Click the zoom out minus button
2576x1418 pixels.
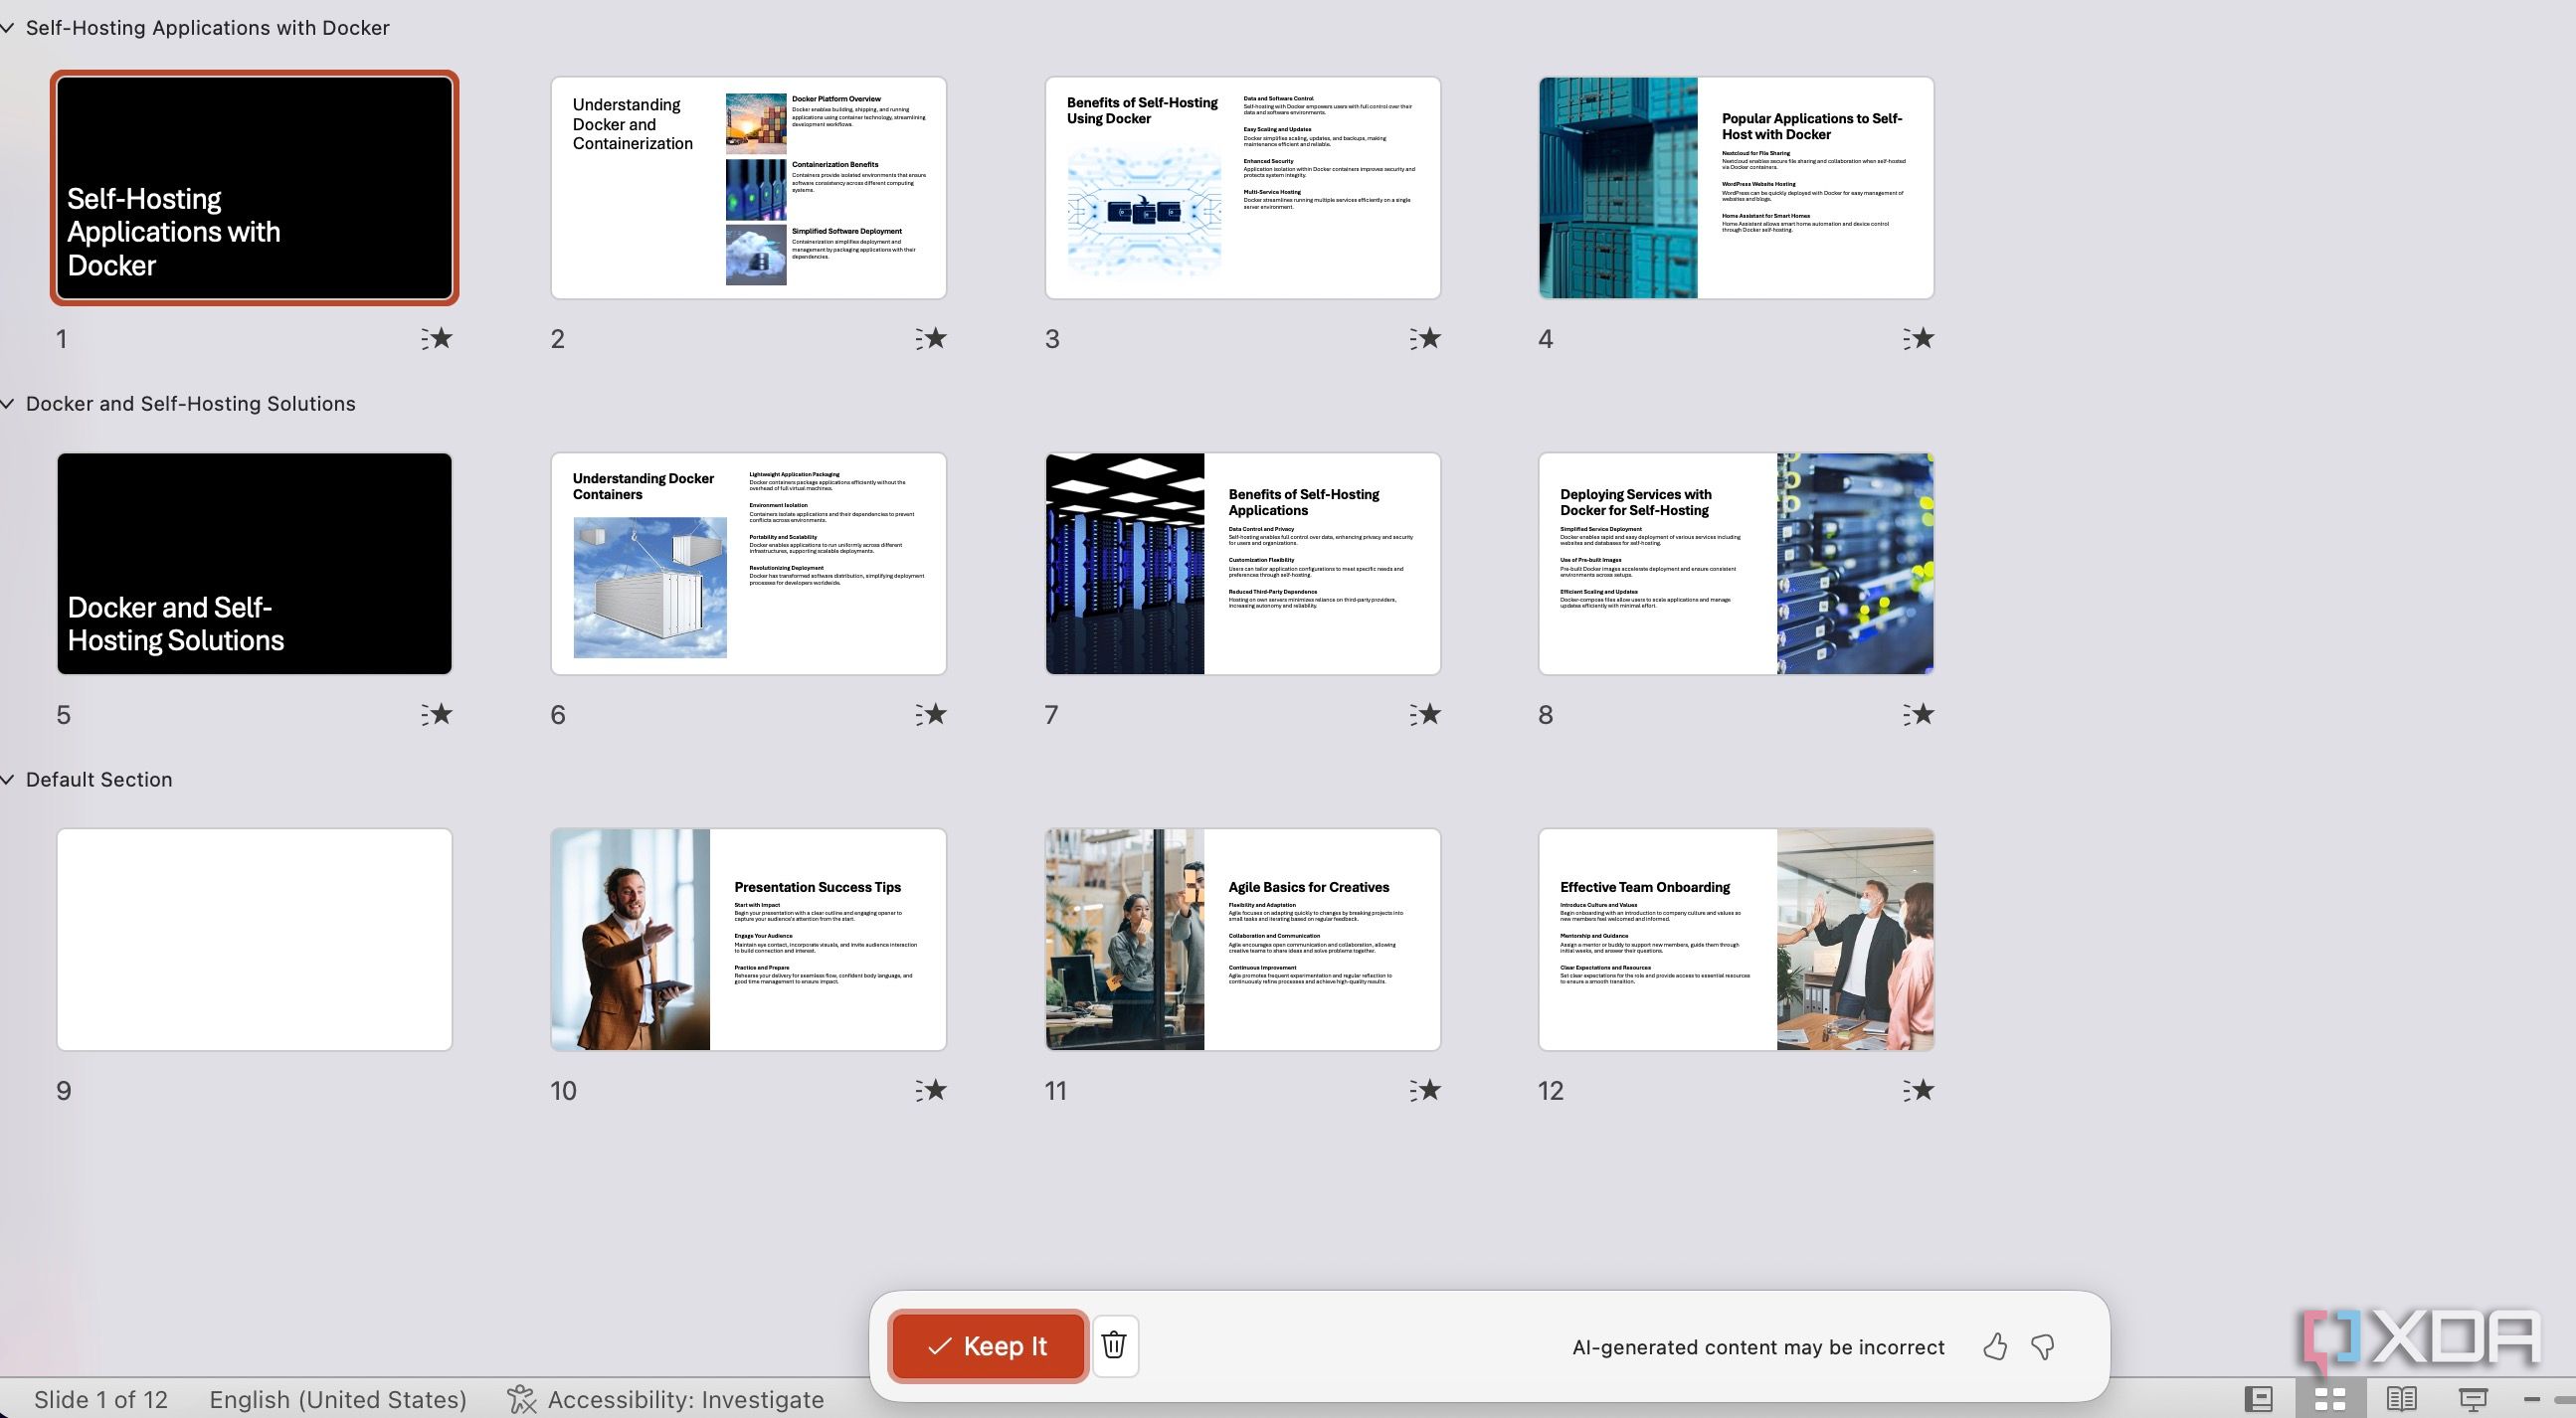2532,1399
